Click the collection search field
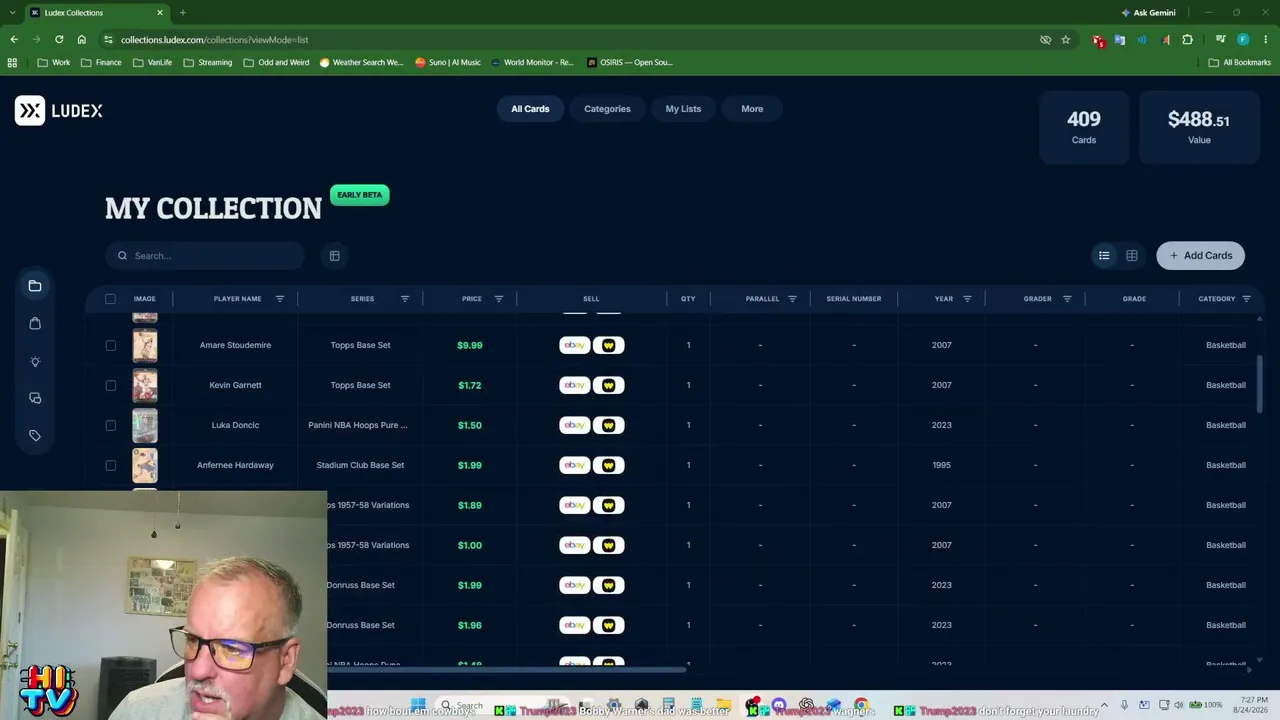 tap(205, 256)
